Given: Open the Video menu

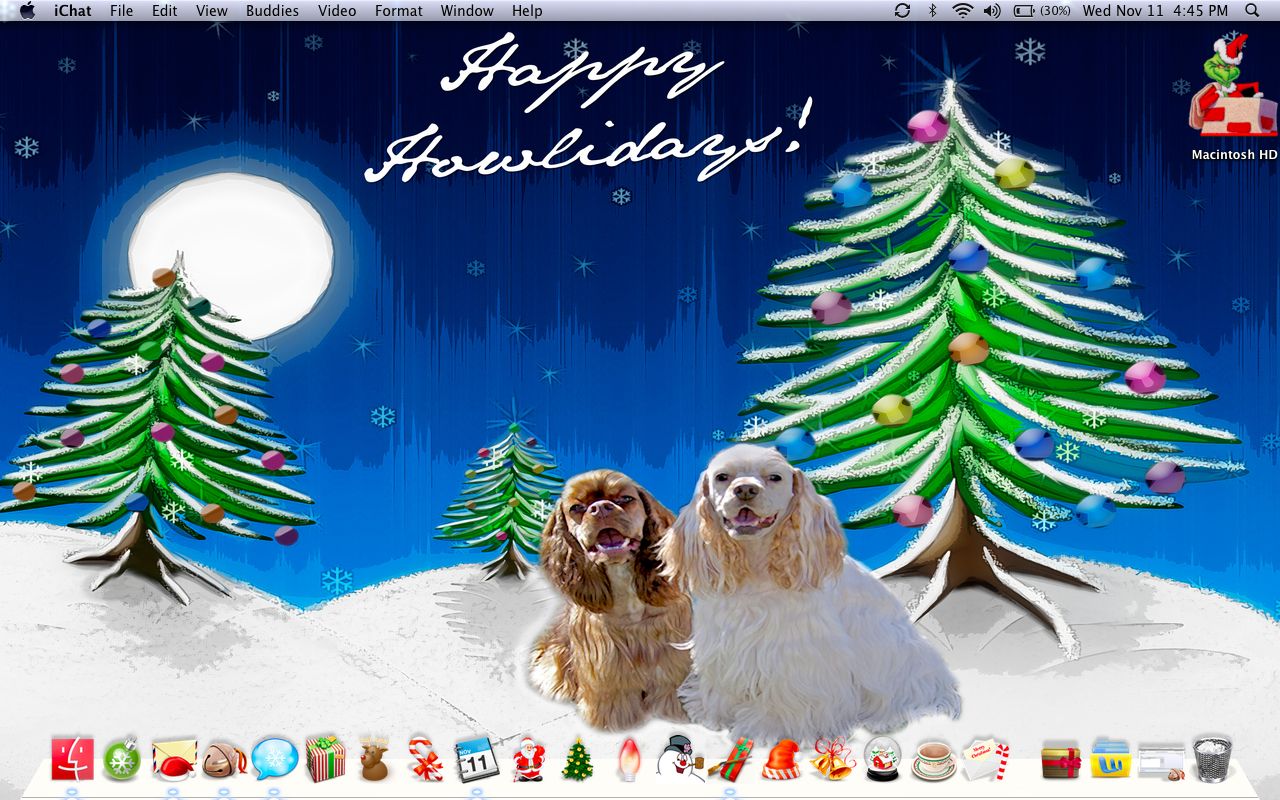Looking at the screenshot, I should pyautogui.click(x=337, y=11).
